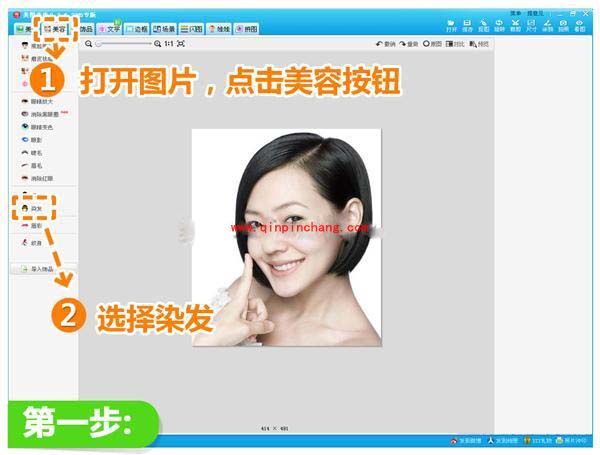The width and height of the screenshot is (600, 455).
Task: Select the 消除红眼 red-eye removal tool
Action: coord(37,178)
